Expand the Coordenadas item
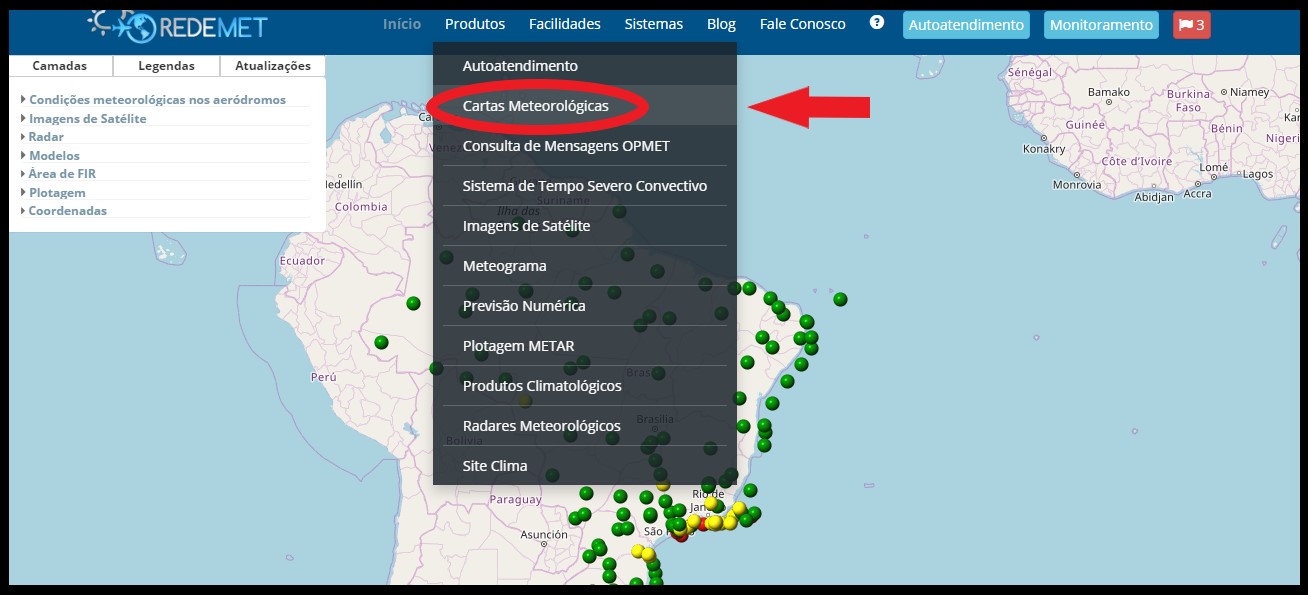Screen dimensions: 1308x595 (67, 211)
